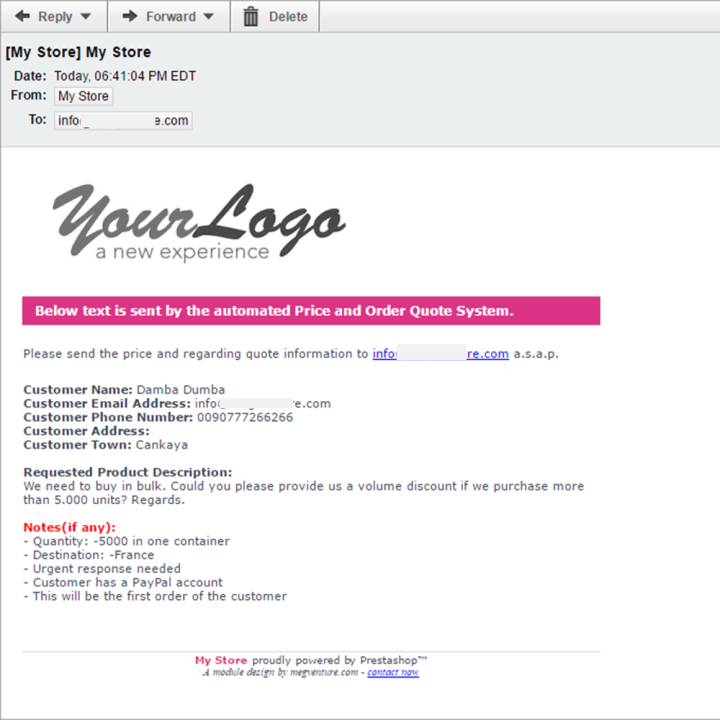Click the Delete trash can icon
The image size is (720, 720).
pyautogui.click(x=251, y=17)
